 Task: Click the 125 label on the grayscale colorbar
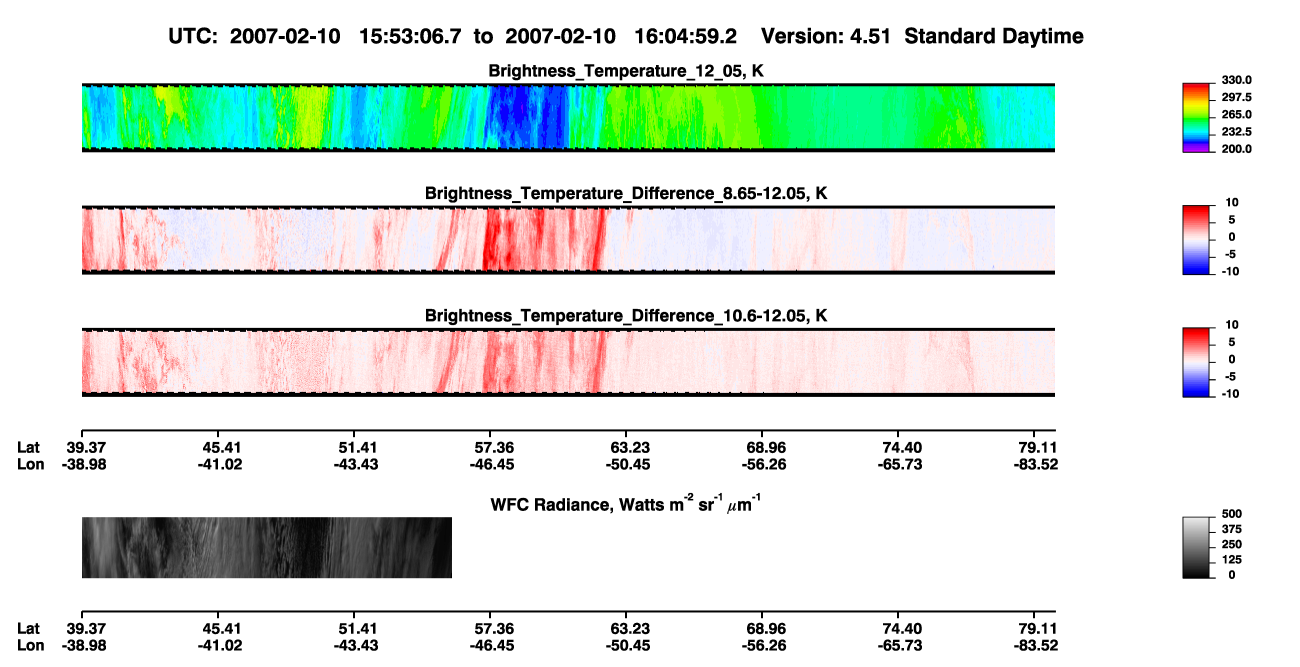[1231, 560]
